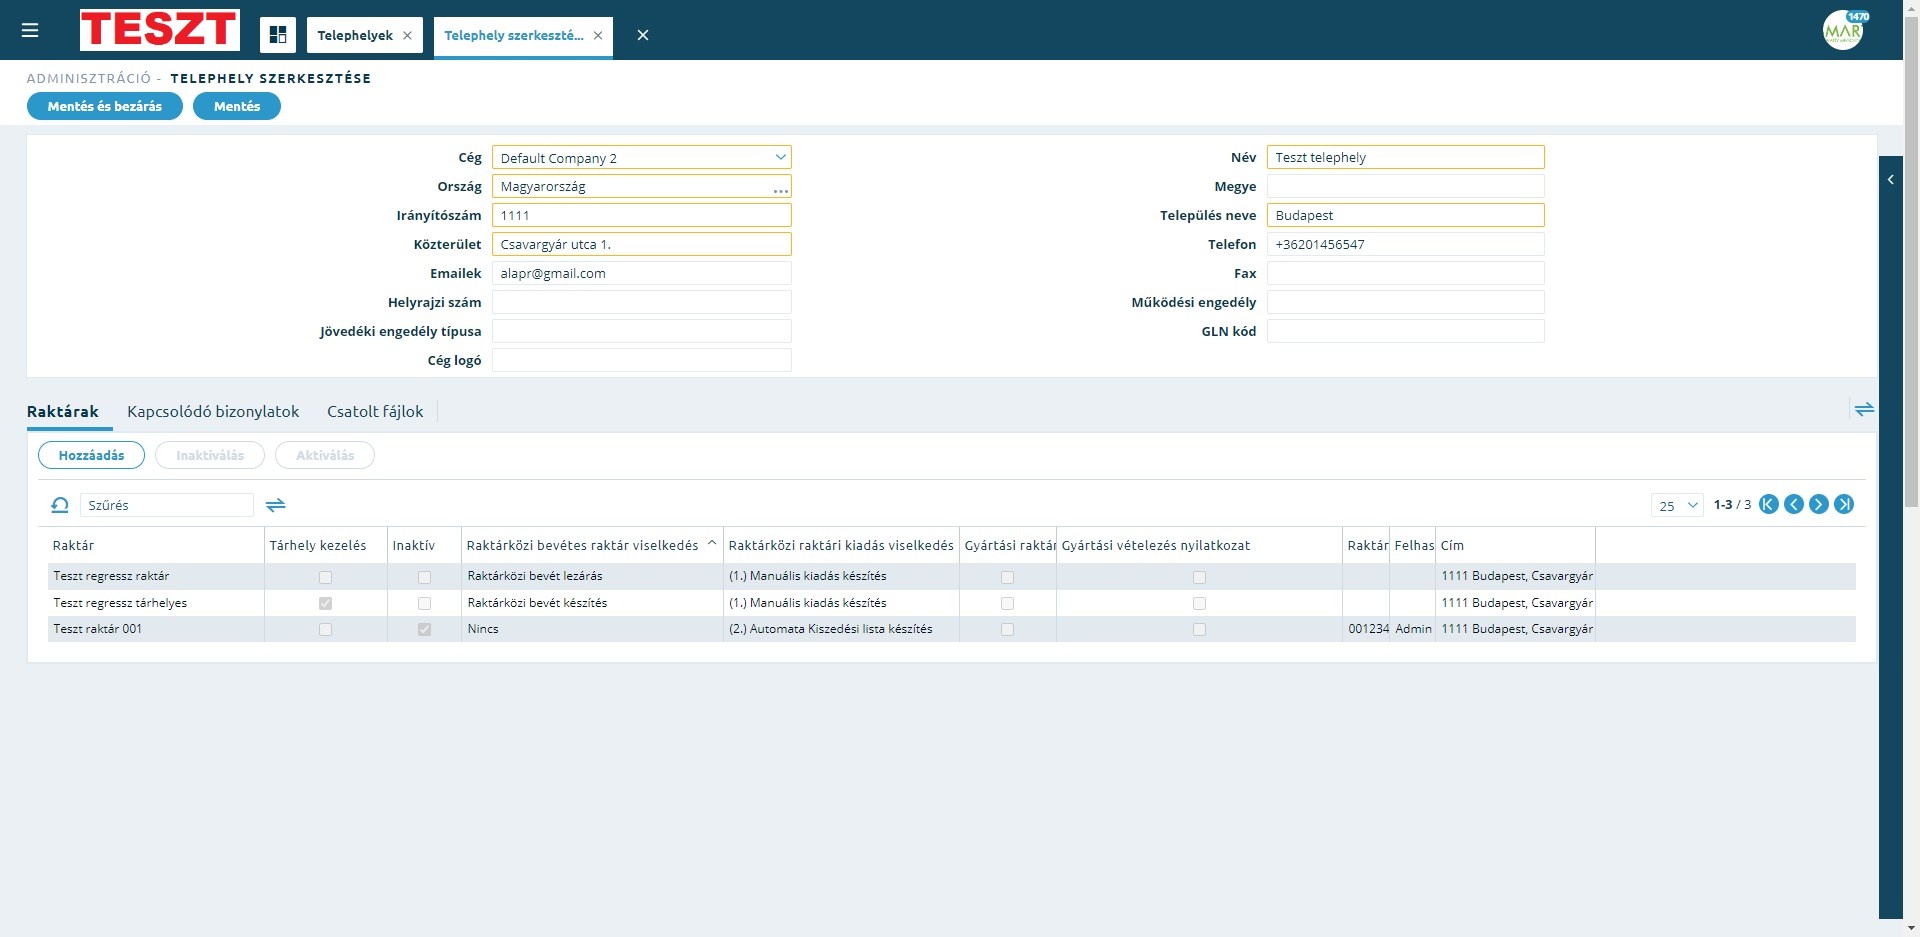Select the Teszt regressz raktár row
Viewport: 1920px width, 937px height.
pyautogui.click(x=951, y=576)
